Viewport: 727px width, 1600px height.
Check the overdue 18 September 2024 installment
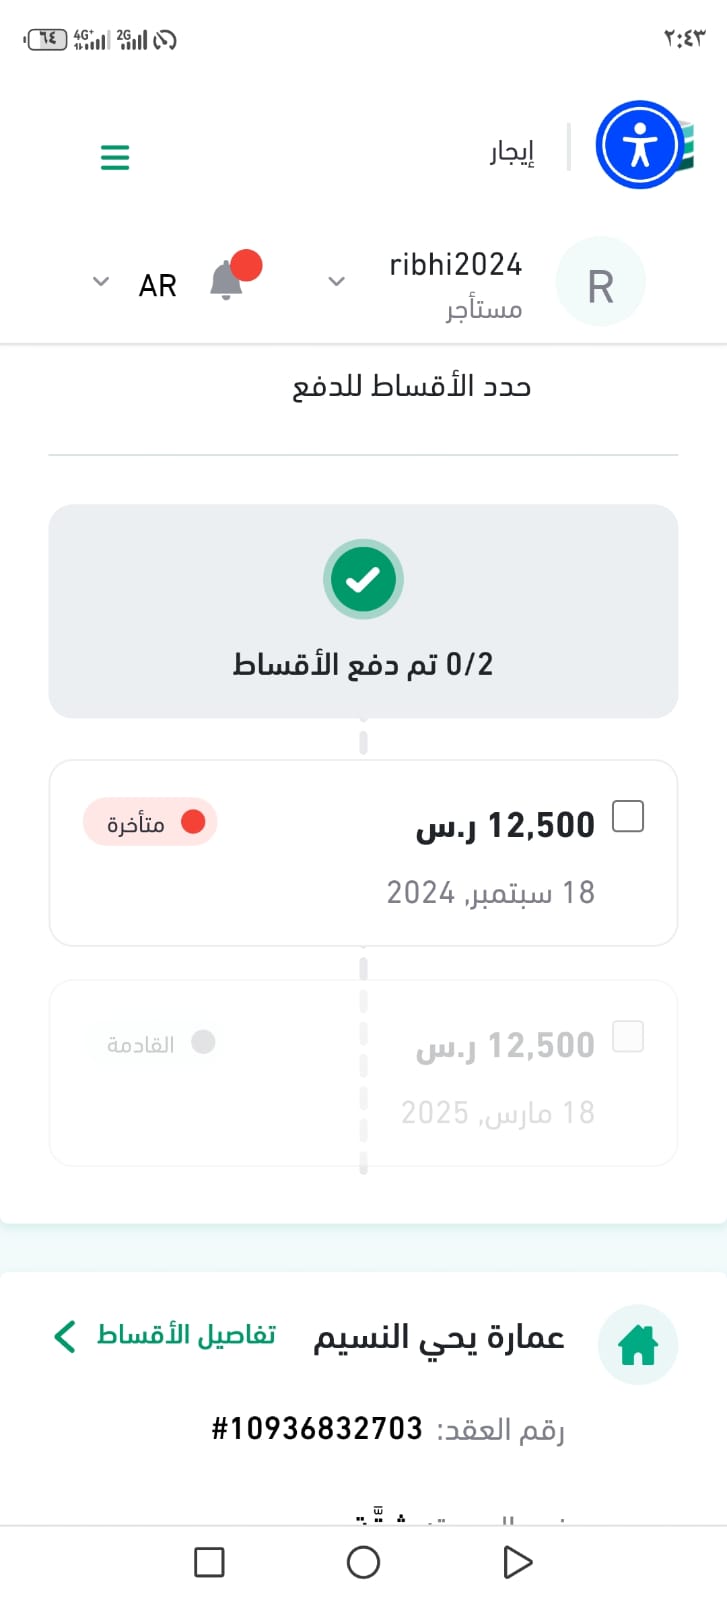[628, 817]
